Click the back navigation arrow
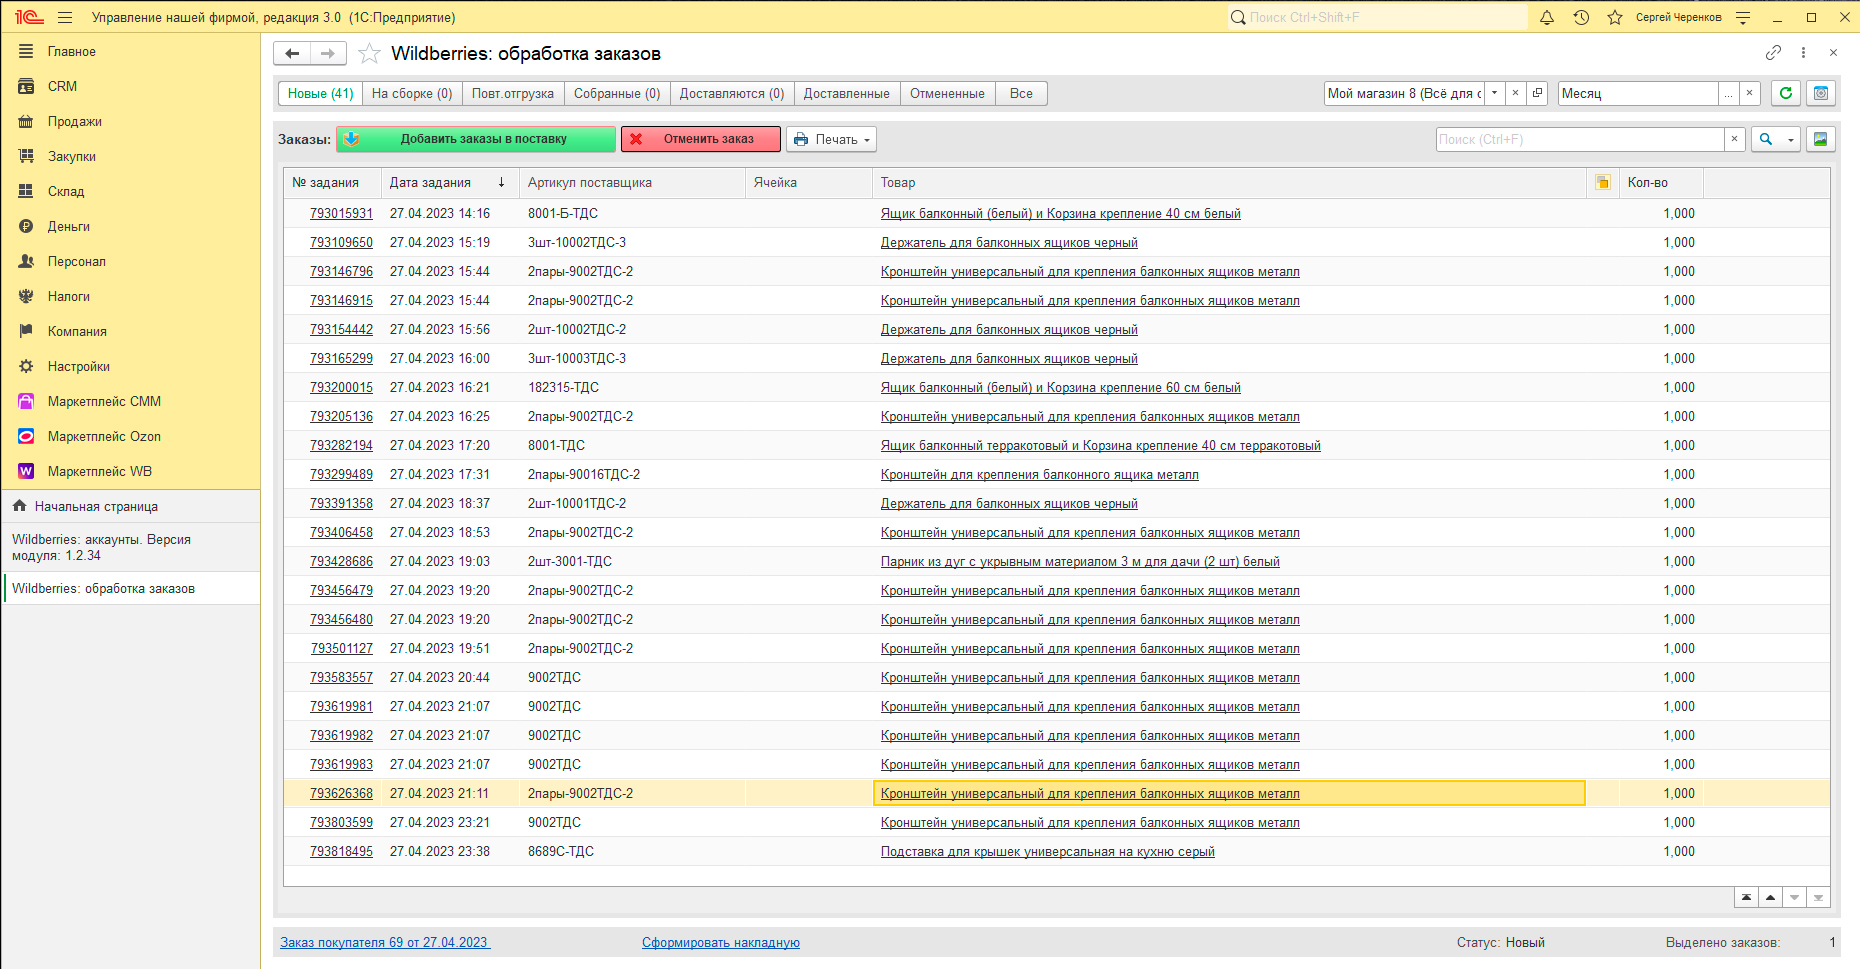This screenshot has height=969, width=1860. coord(292,53)
